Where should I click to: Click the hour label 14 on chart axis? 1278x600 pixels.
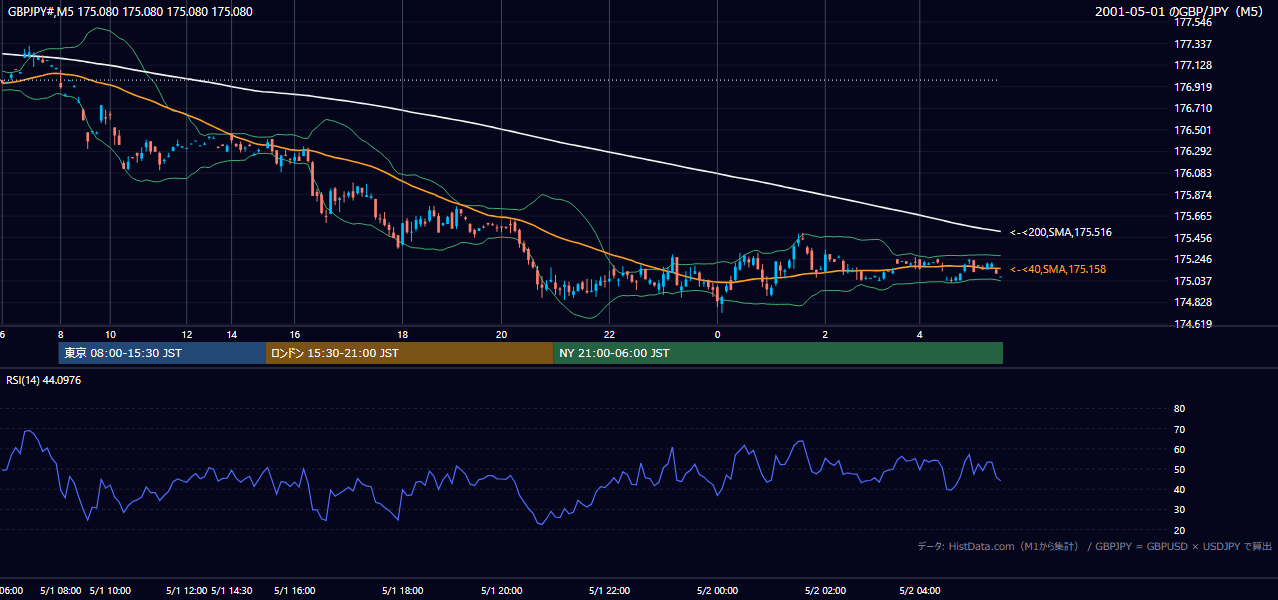pyautogui.click(x=232, y=334)
